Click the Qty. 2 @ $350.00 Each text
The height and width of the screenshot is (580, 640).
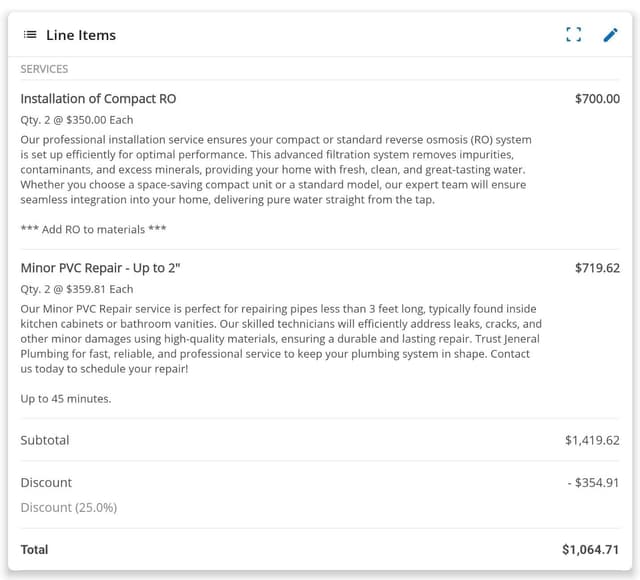(77, 120)
